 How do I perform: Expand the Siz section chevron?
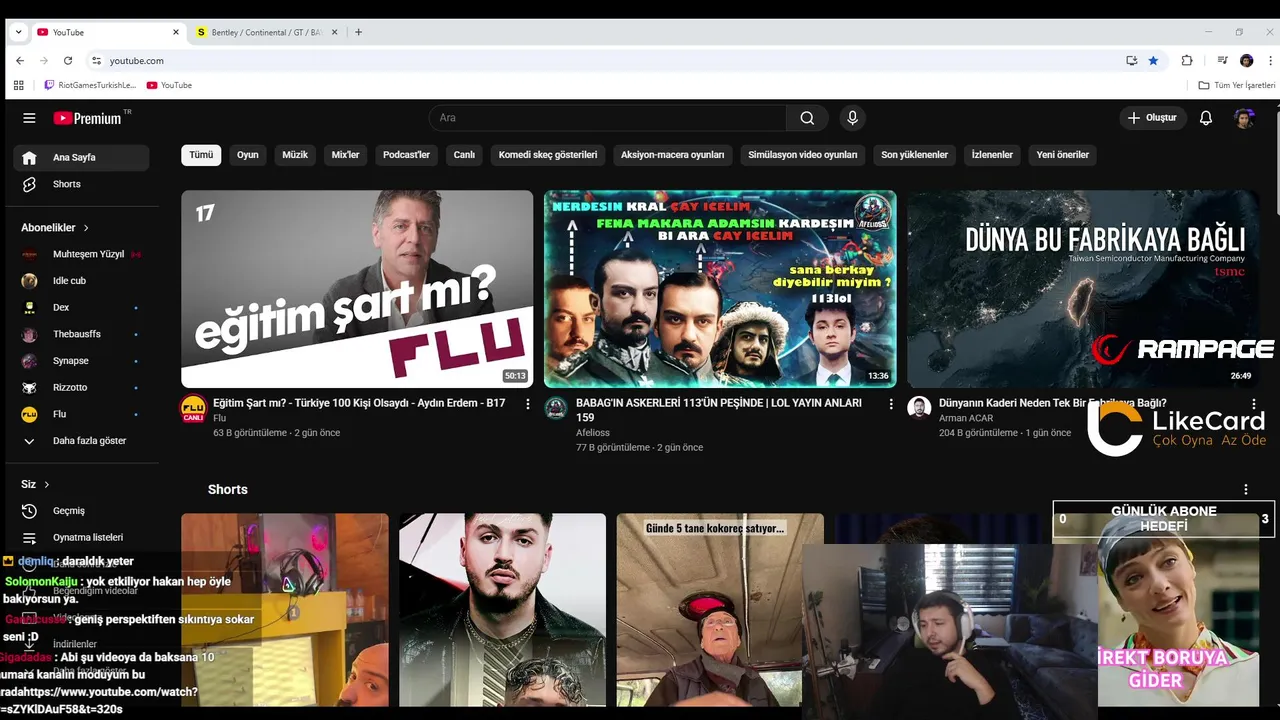tap(46, 484)
